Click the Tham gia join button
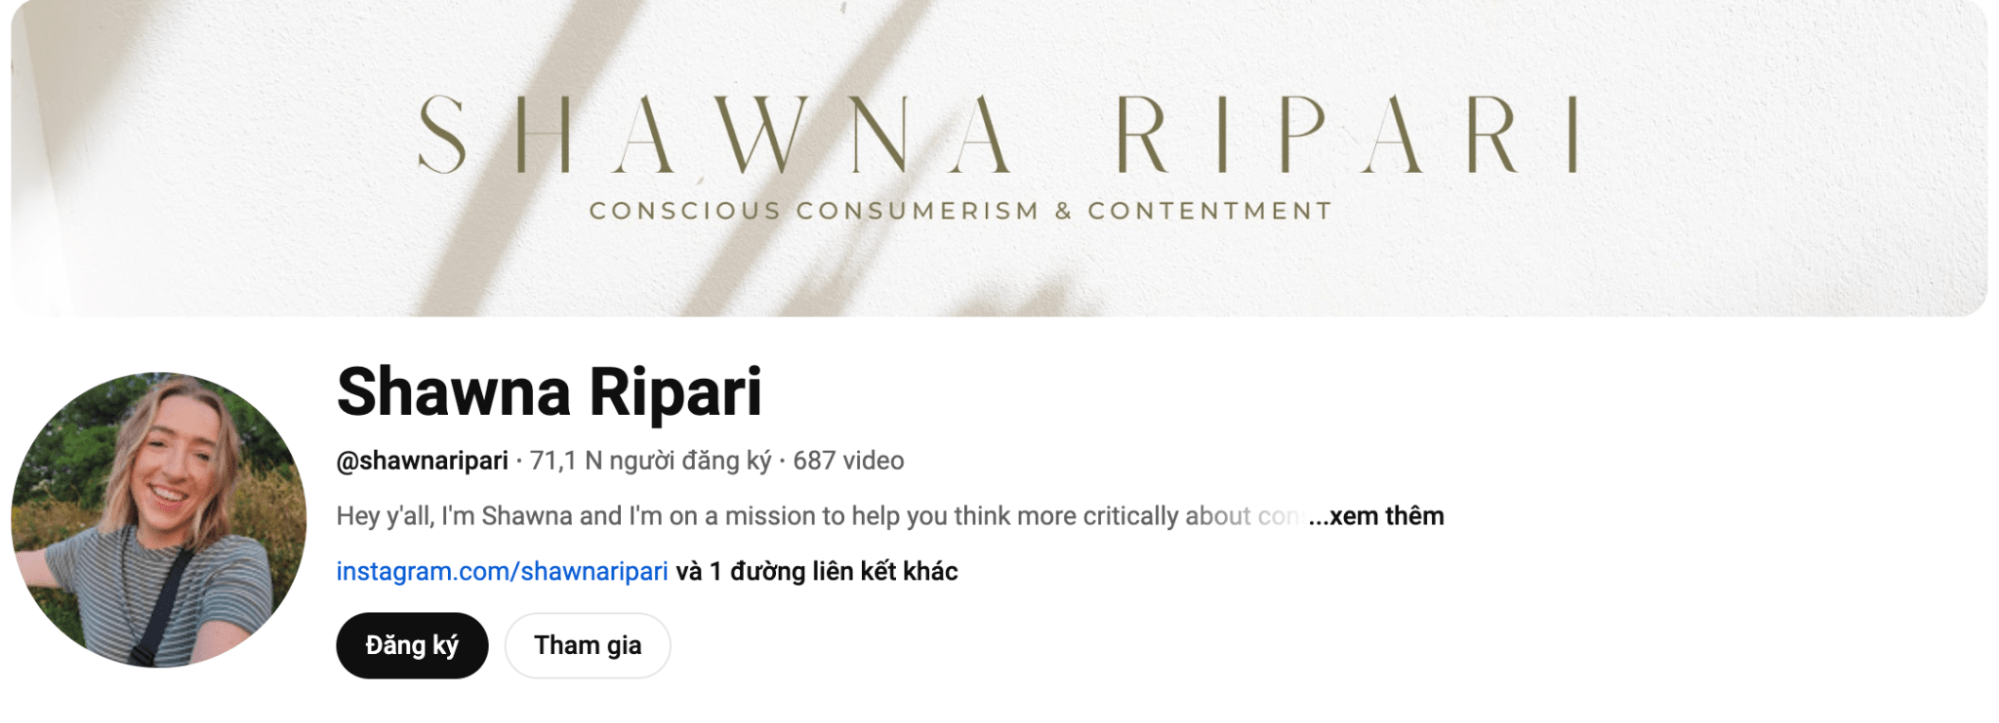The width and height of the screenshot is (1999, 723). 588,646
